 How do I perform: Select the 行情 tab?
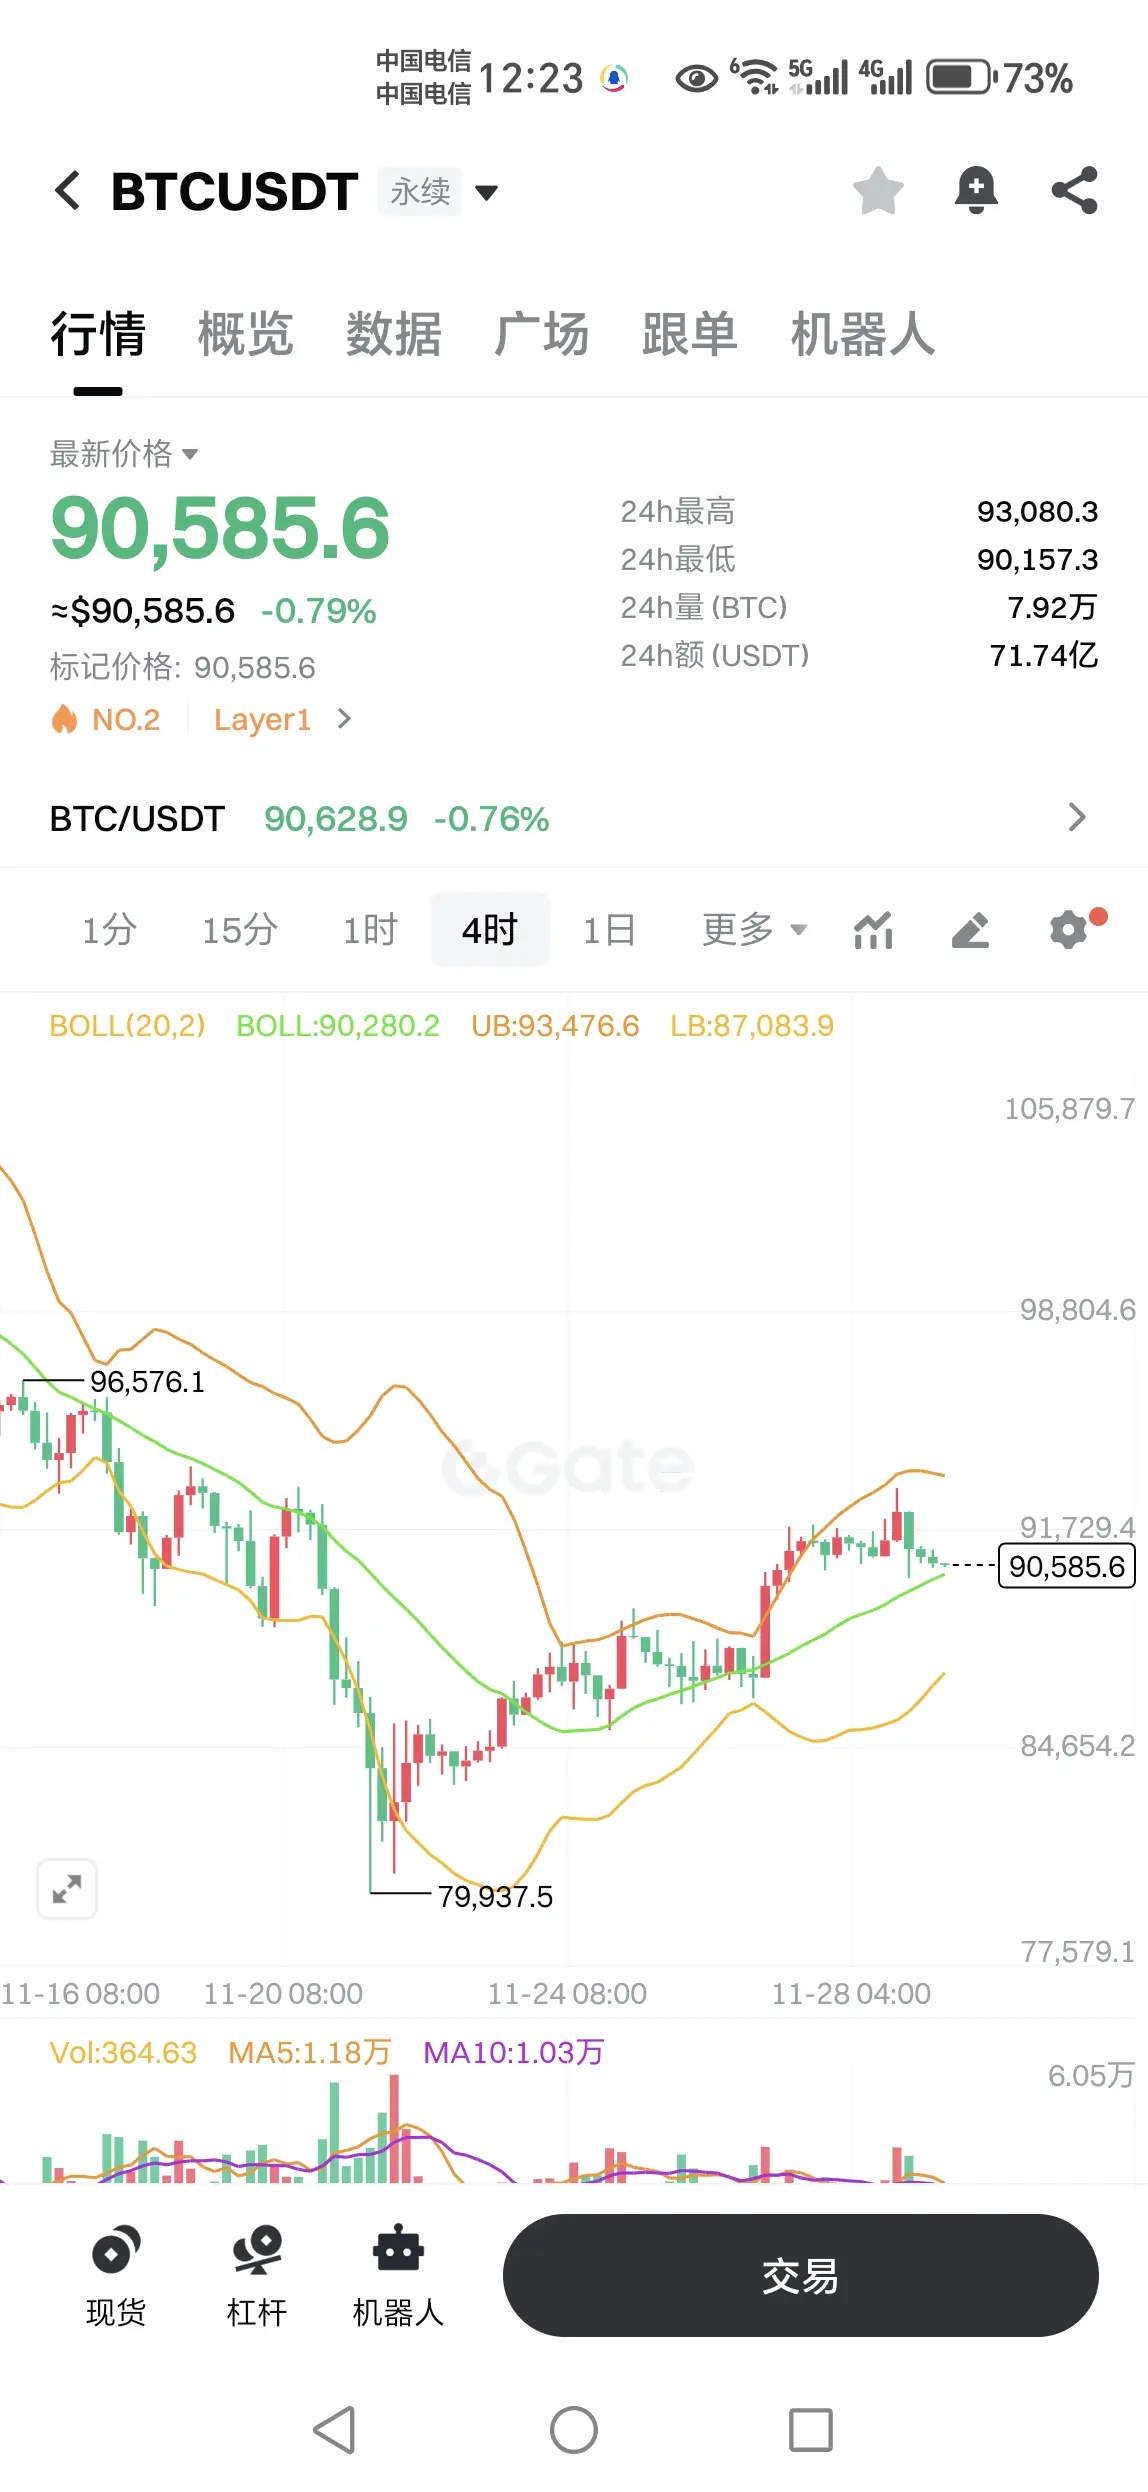click(98, 334)
